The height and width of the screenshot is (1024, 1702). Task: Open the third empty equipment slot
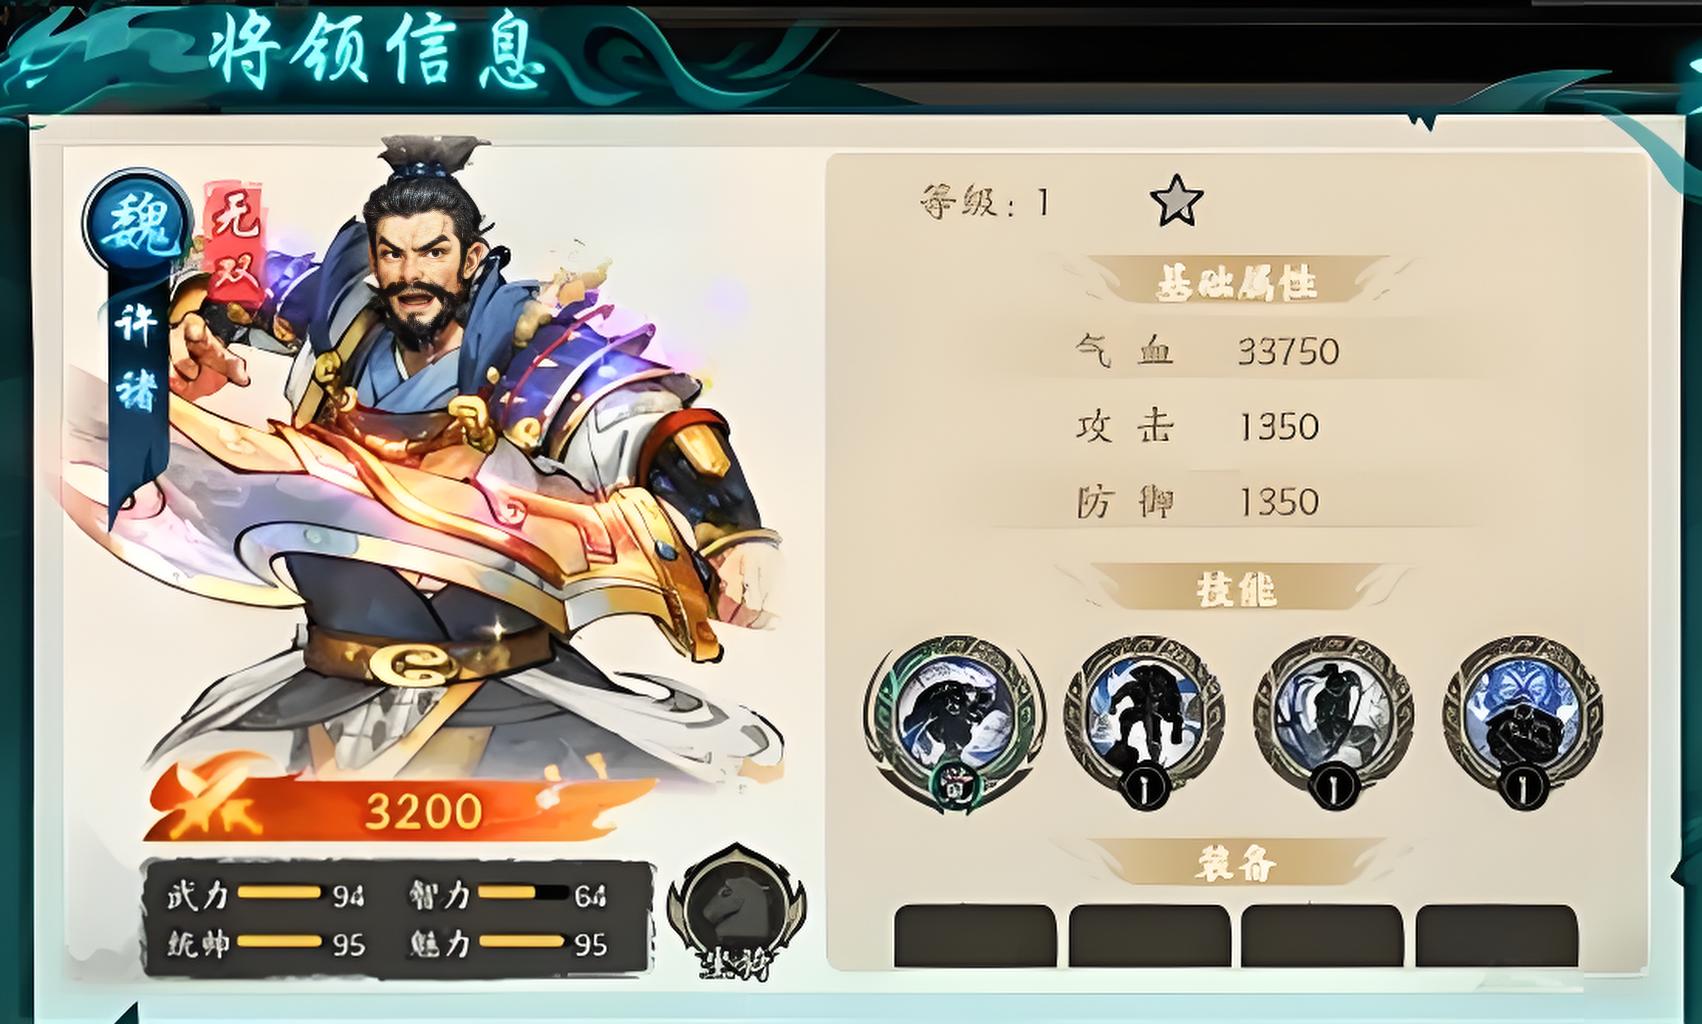[1322, 936]
